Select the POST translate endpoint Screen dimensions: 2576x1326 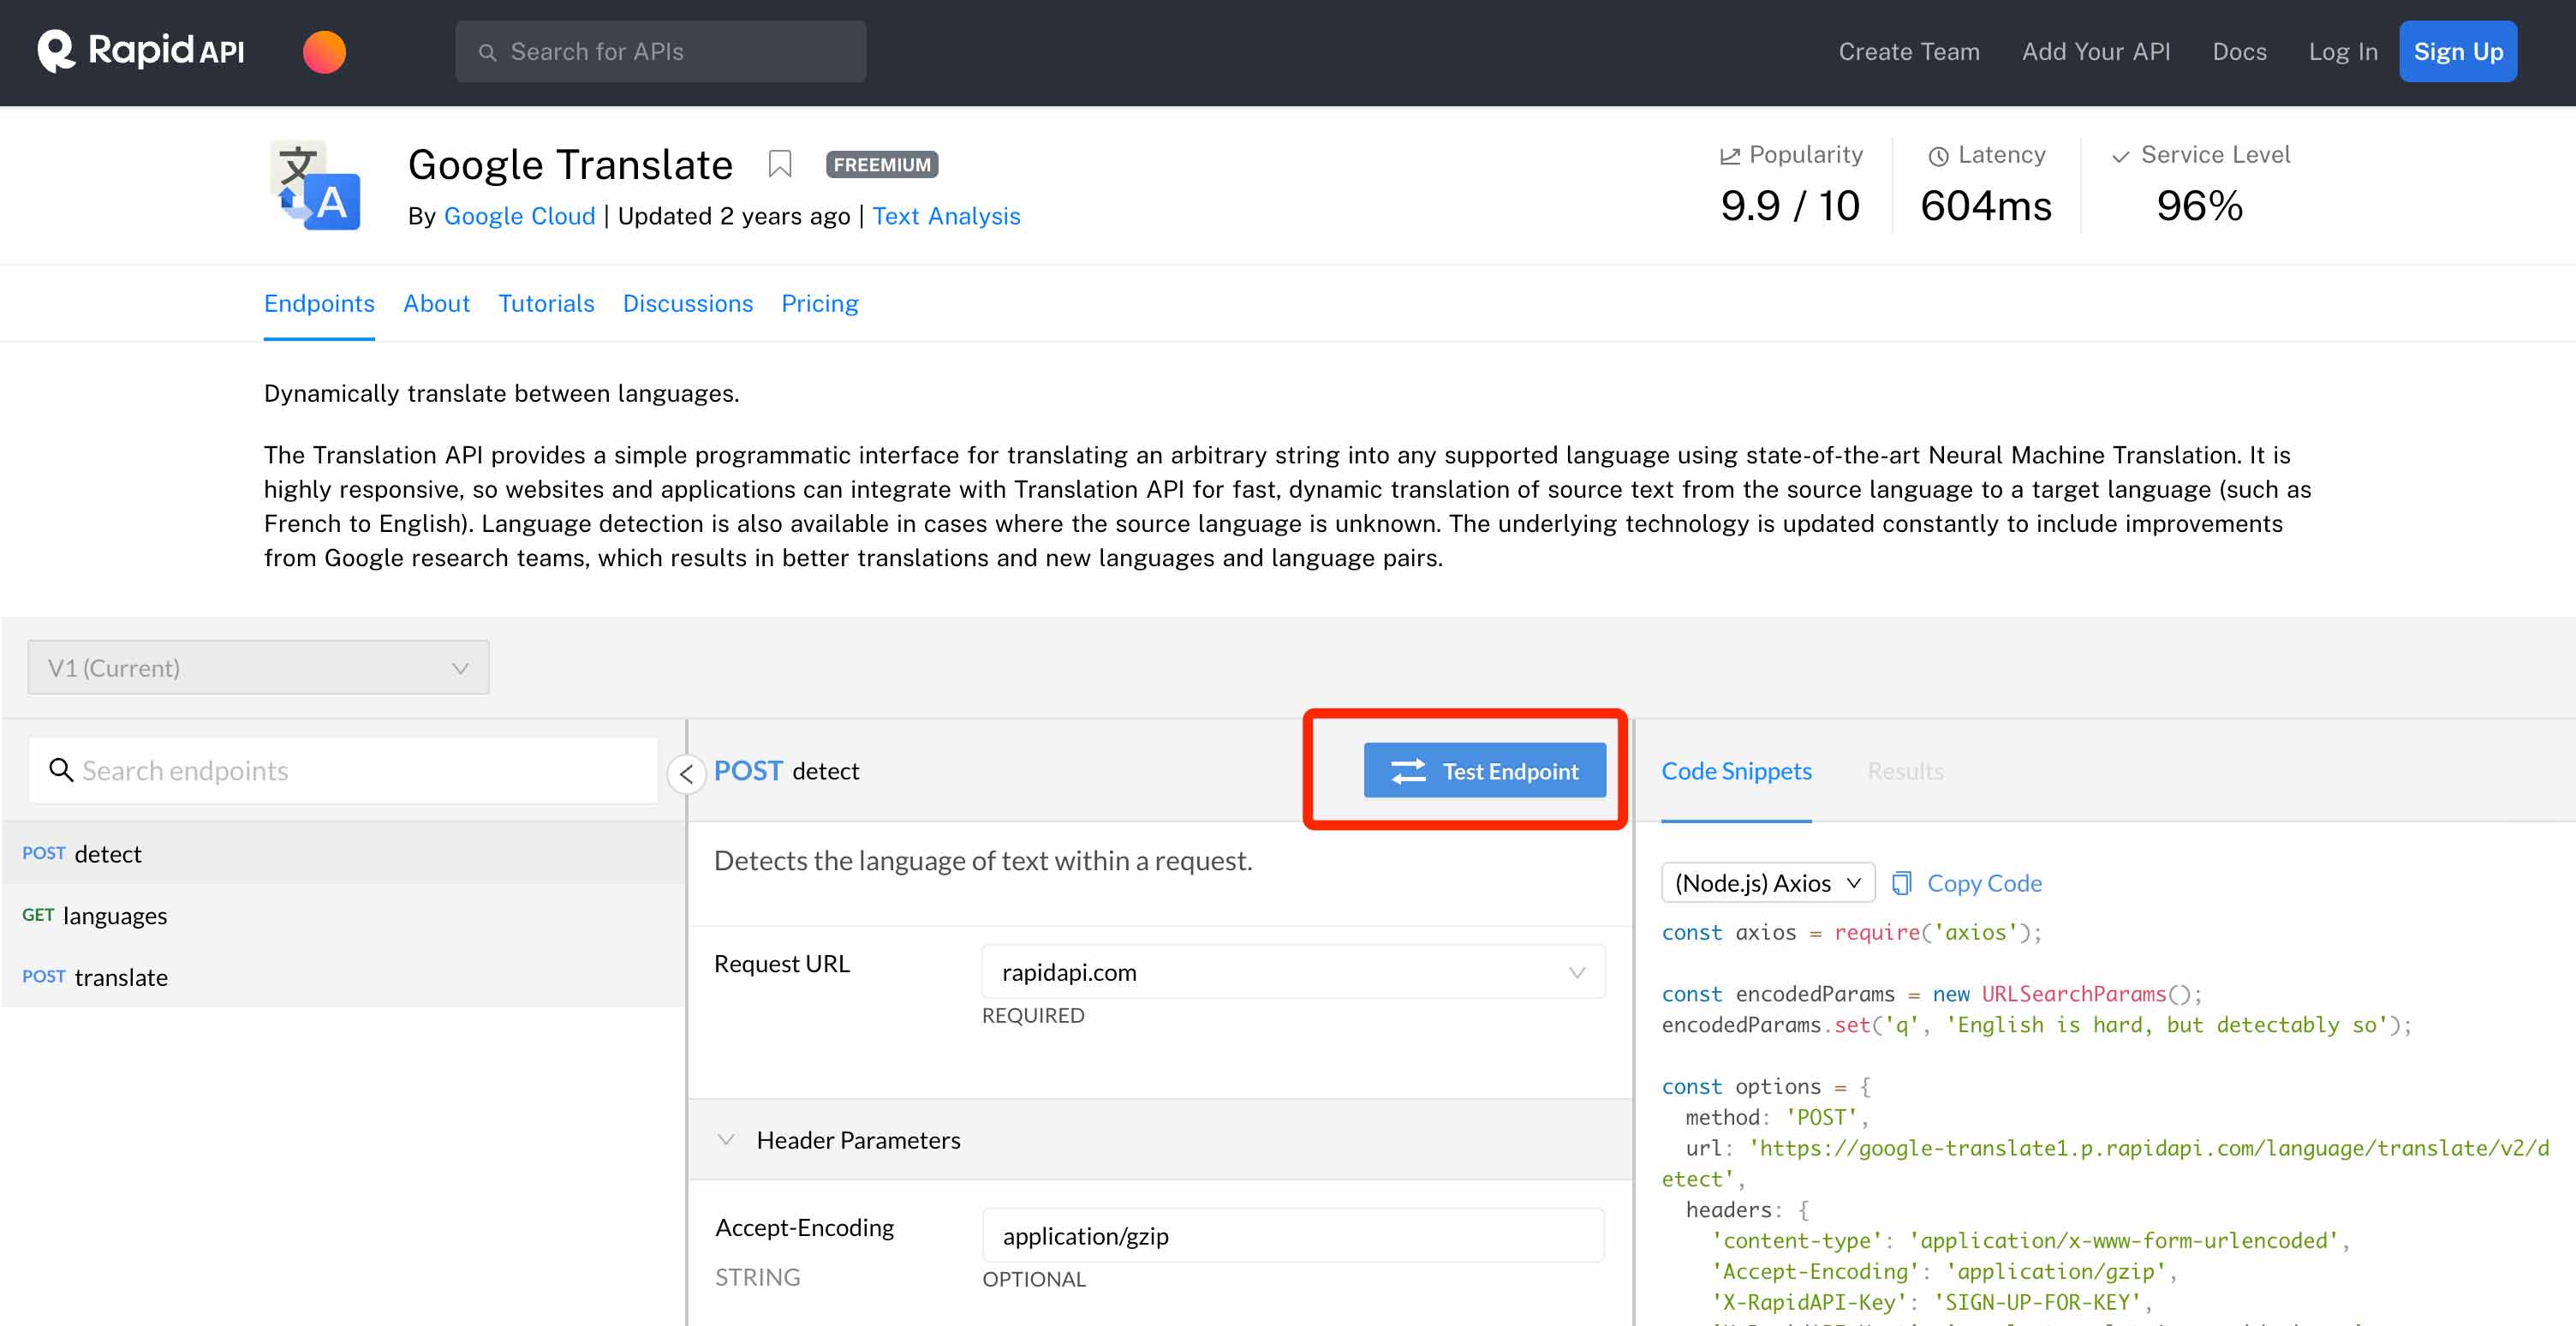(343, 976)
